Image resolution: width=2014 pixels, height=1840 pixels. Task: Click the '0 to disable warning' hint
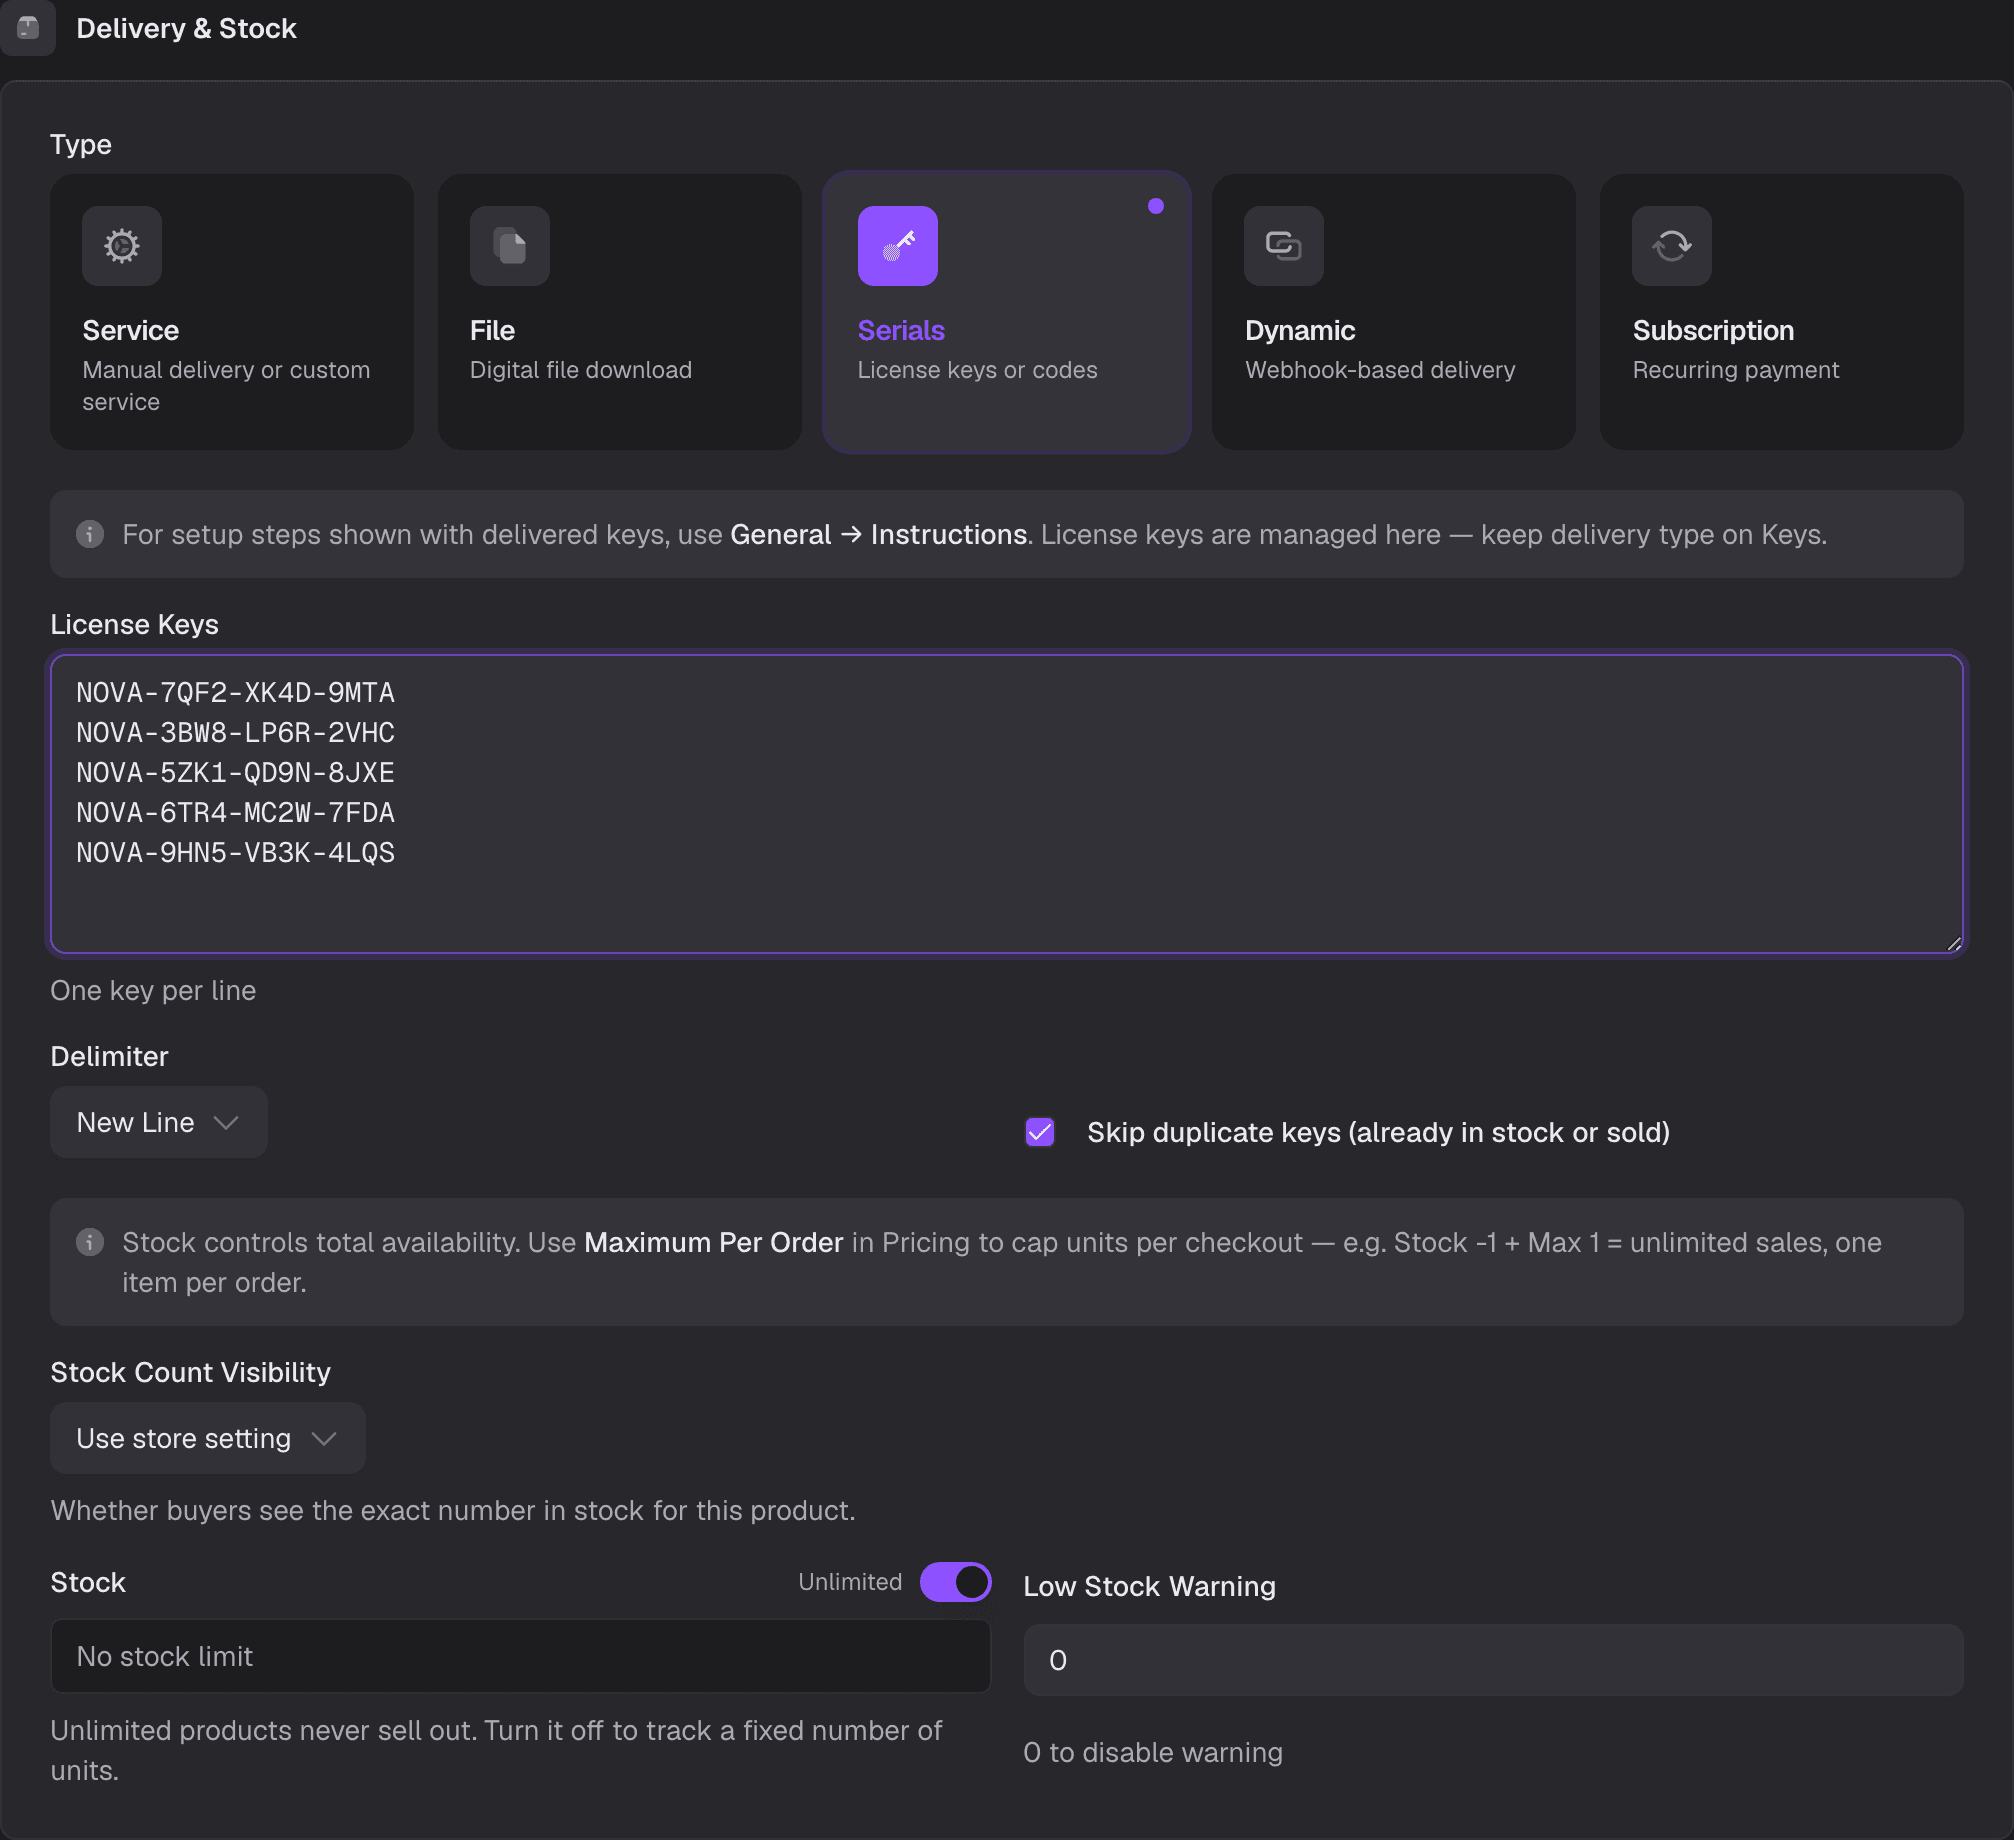[1153, 1752]
